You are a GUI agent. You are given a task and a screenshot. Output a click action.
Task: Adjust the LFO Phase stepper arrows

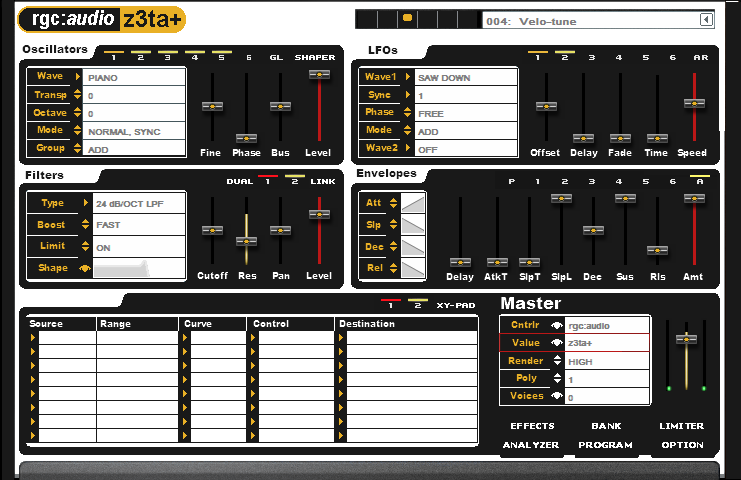[407, 112]
